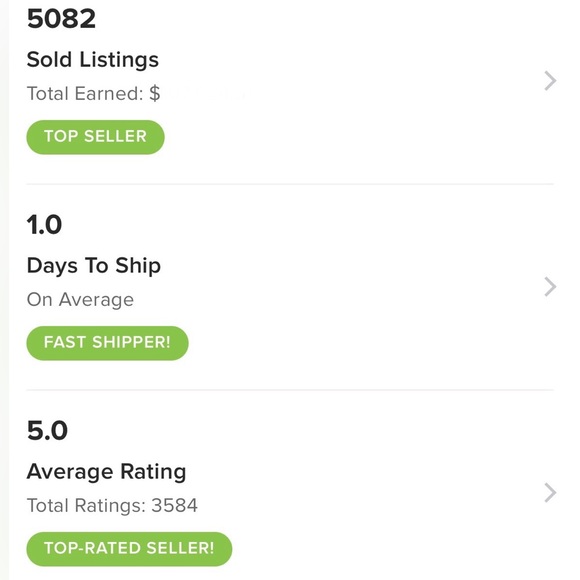Open Average Rating details chevron
This screenshot has height=580, width=580.
tap(550, 492)
